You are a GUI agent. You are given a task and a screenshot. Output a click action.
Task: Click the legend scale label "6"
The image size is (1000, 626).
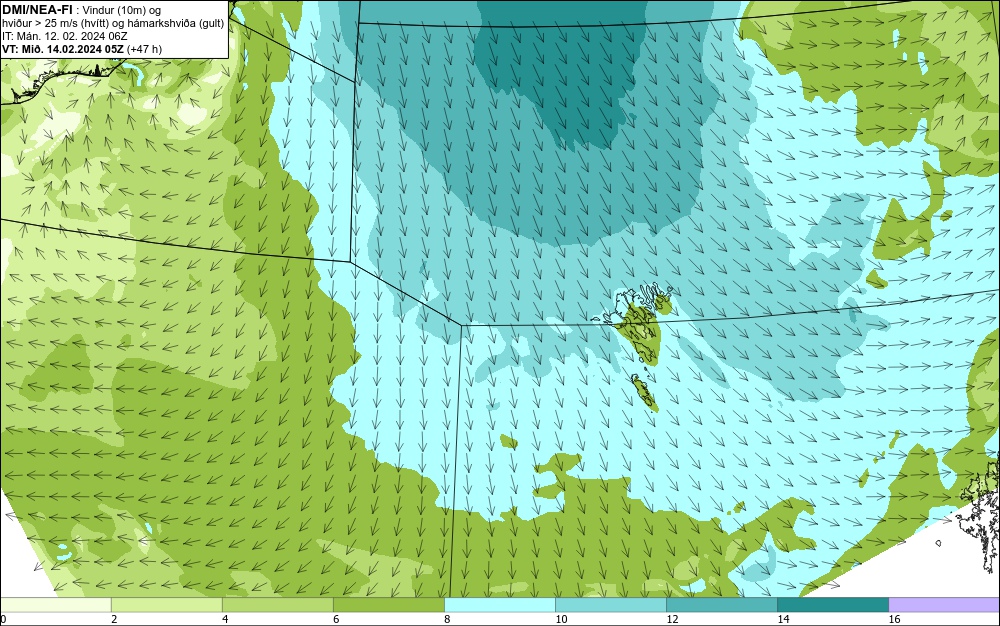[x=336, y=620]
